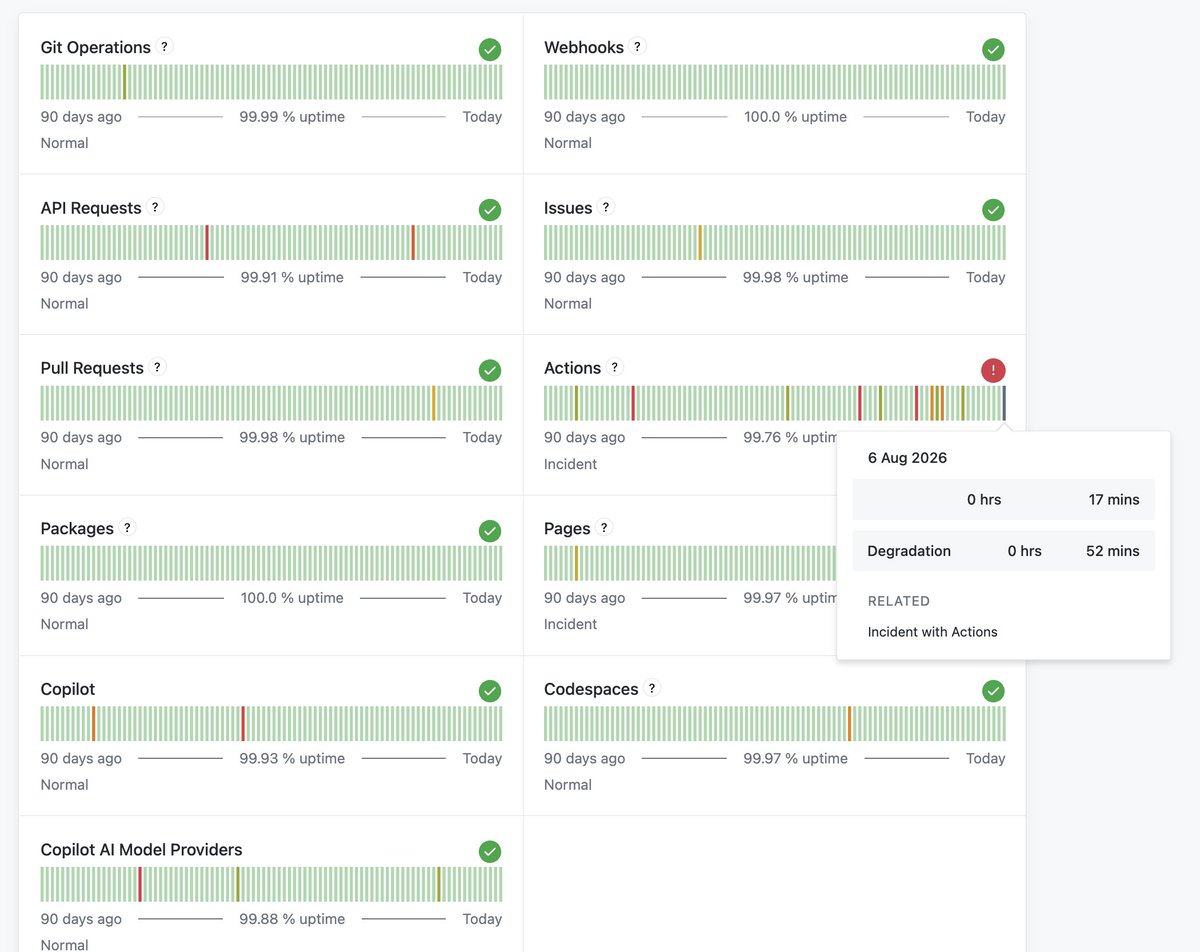Click the 'Incident' status under Pages
Viewport: 1200px width, 952px height.
pos(570,624)
